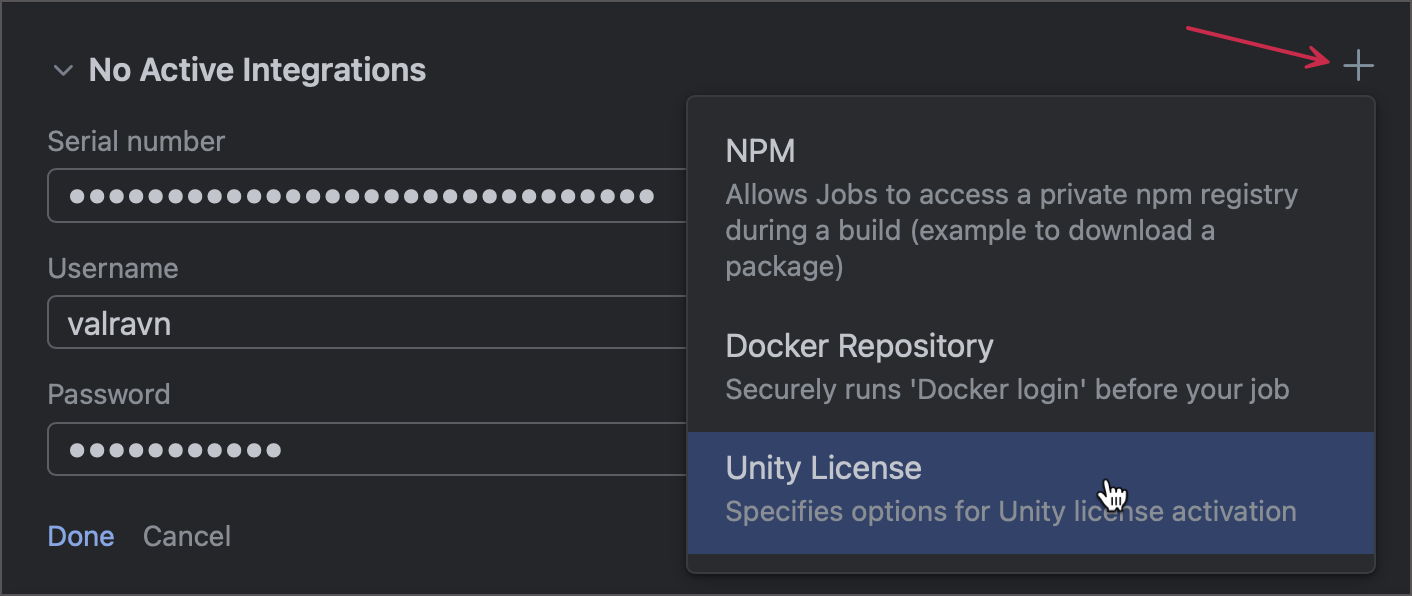The height and width of the screenshot is (596, 1412).
Task: Click the Unity license activation description text
Action: point(1009,511)
